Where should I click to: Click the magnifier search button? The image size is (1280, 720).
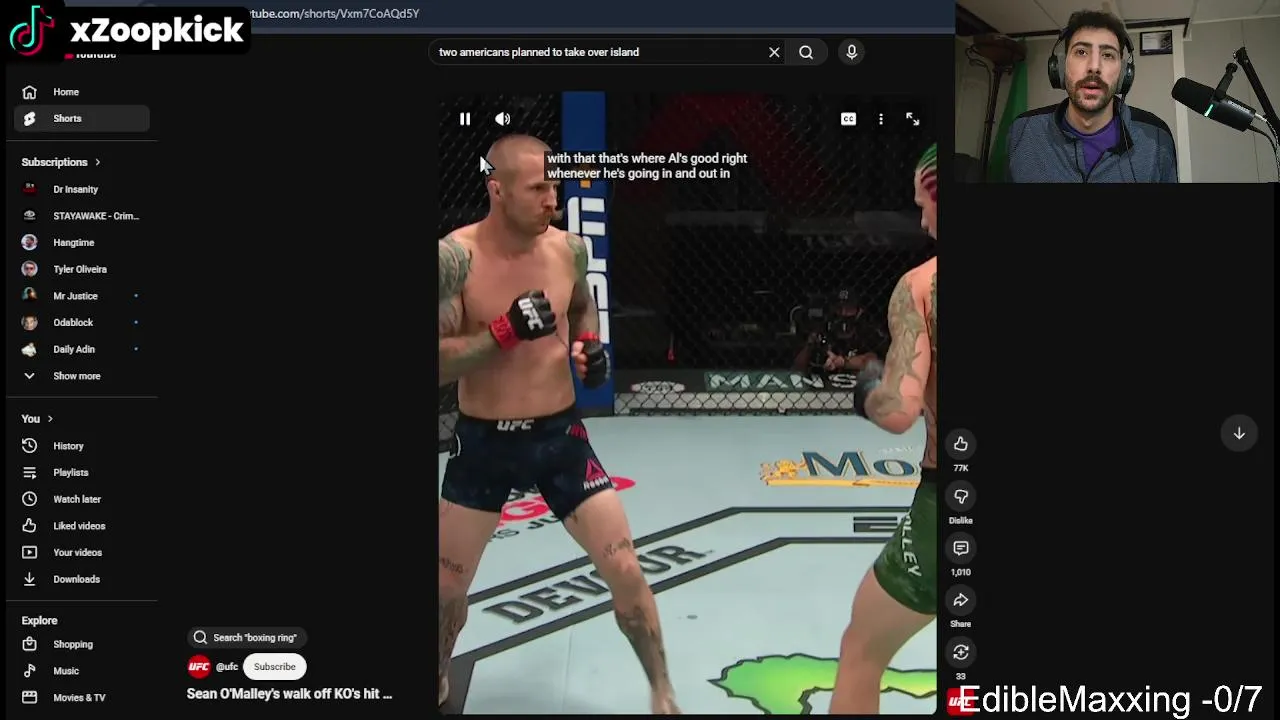click(x=806, y=52)
